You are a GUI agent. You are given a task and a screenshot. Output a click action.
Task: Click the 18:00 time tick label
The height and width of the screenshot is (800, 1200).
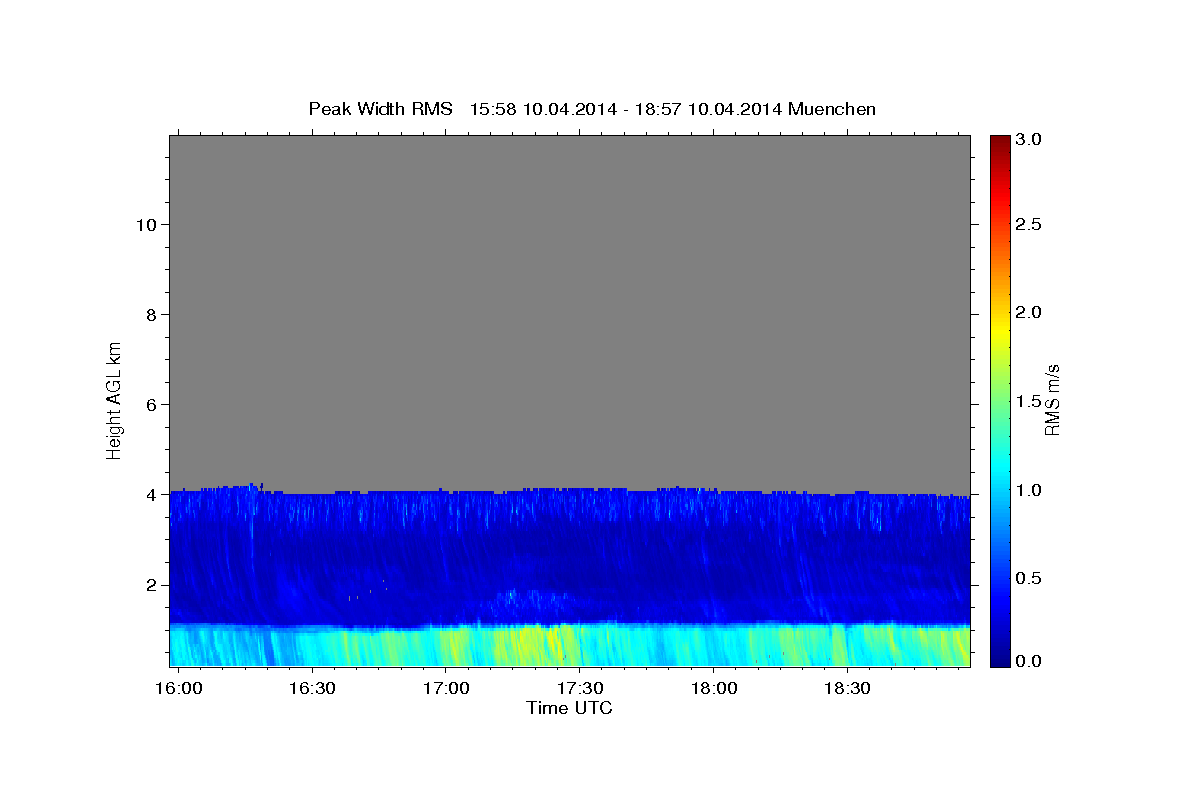[x=713, y=688]
